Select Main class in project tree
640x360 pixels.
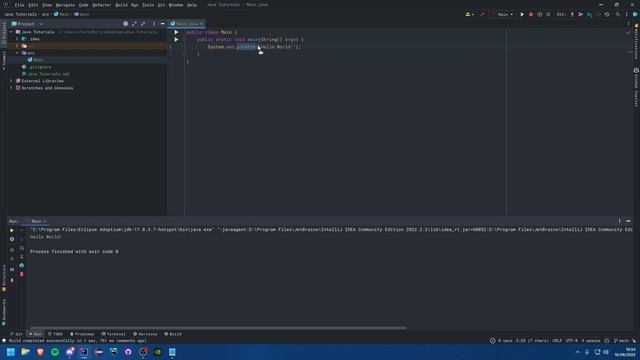[36, 60]
